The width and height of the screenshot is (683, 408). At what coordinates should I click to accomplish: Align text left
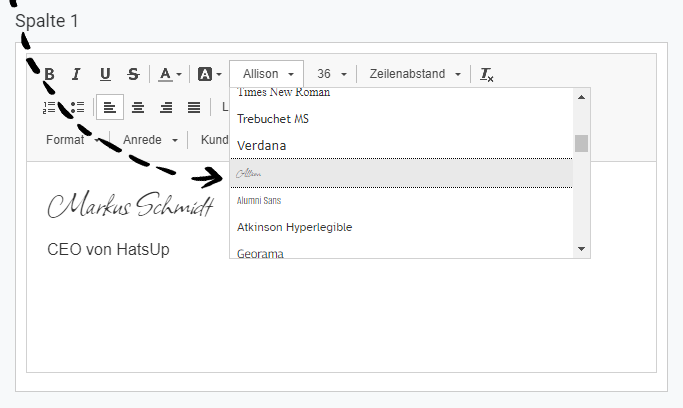pos(110,107)
